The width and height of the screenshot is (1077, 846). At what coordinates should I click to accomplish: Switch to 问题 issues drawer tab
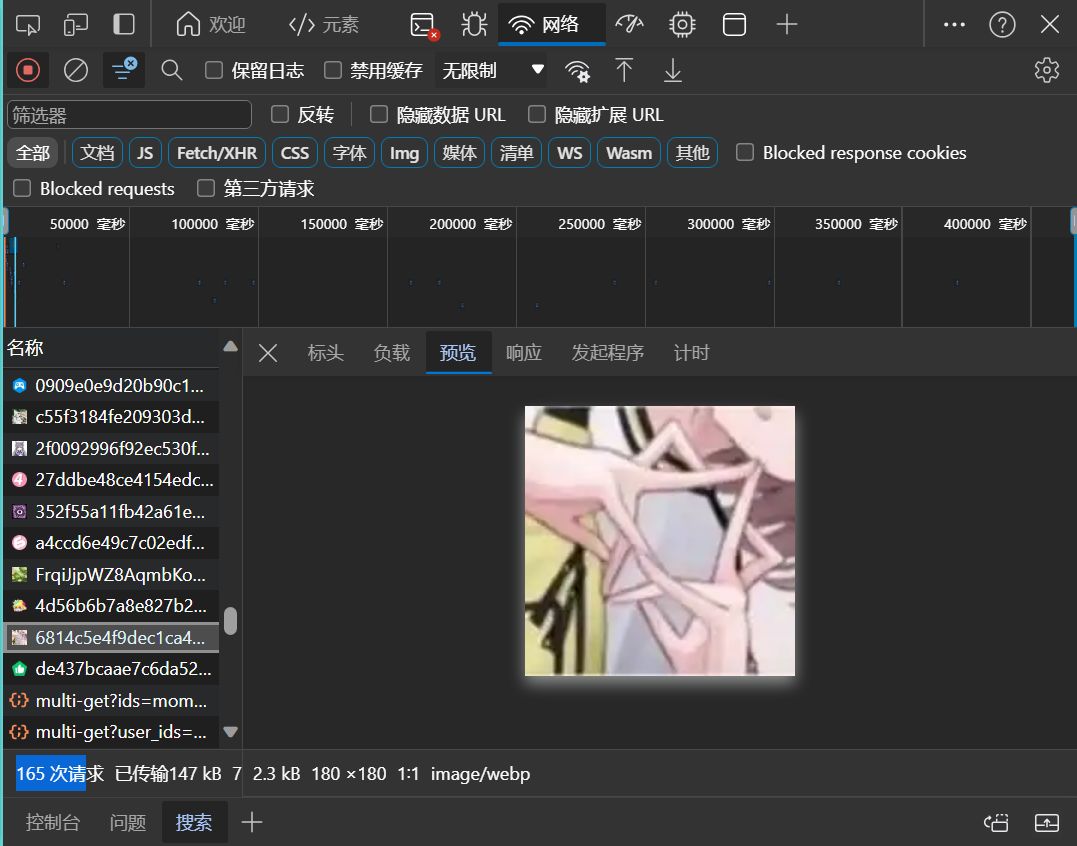click(x=128, y=822)
